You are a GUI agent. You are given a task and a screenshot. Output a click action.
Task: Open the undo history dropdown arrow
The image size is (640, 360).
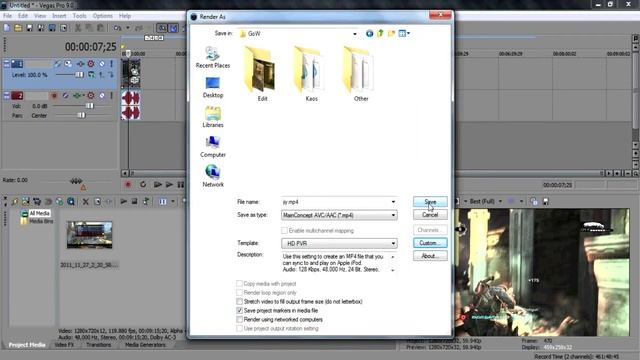coord(127,28)
